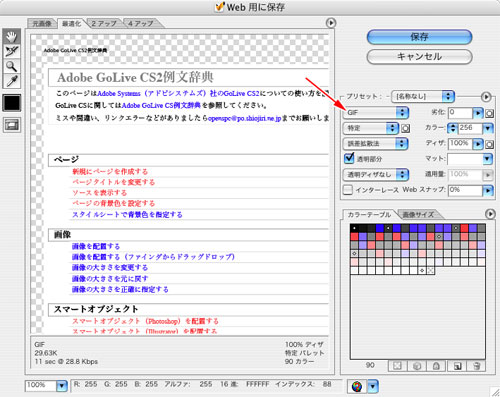The height and width of the screenshot is (397, 500).
Task: Click the 29.63K file size text
Action: tap(46, 353)
